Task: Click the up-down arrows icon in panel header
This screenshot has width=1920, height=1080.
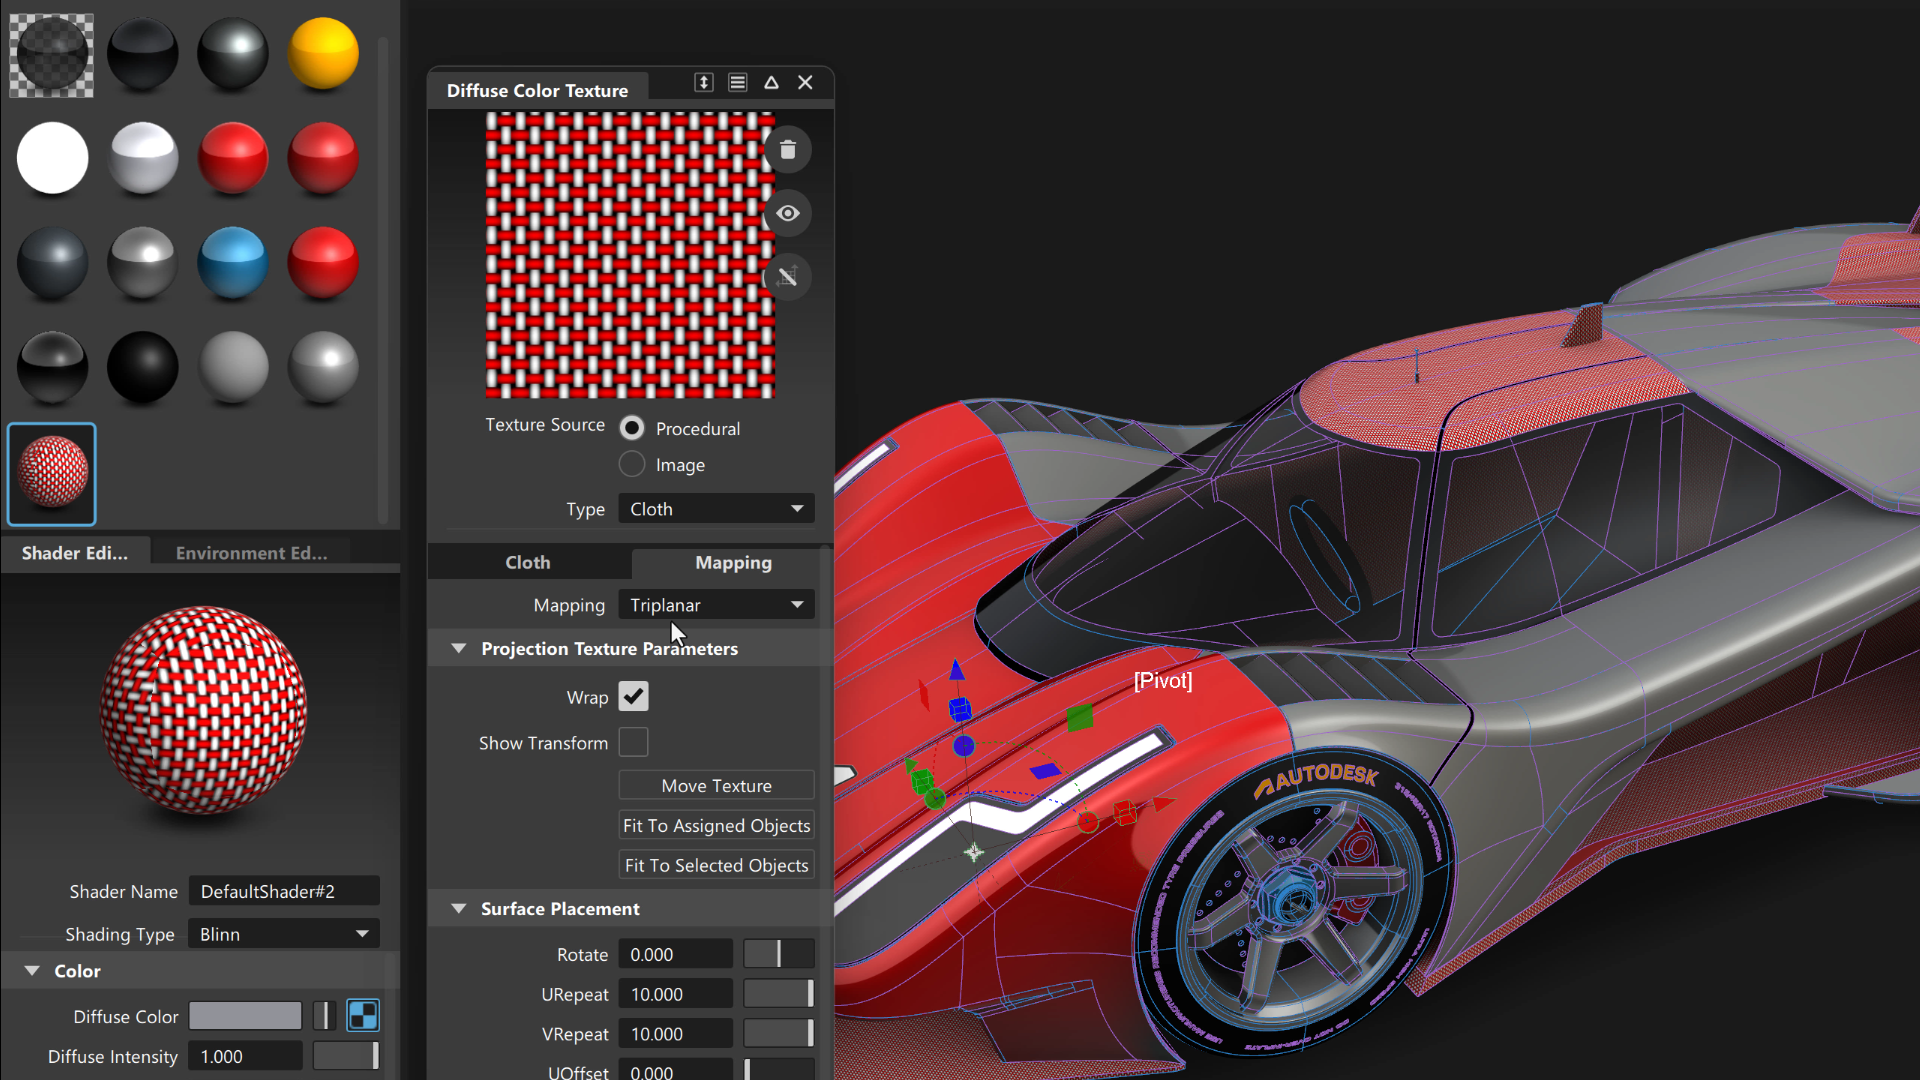Action: [x=704, y=83]
